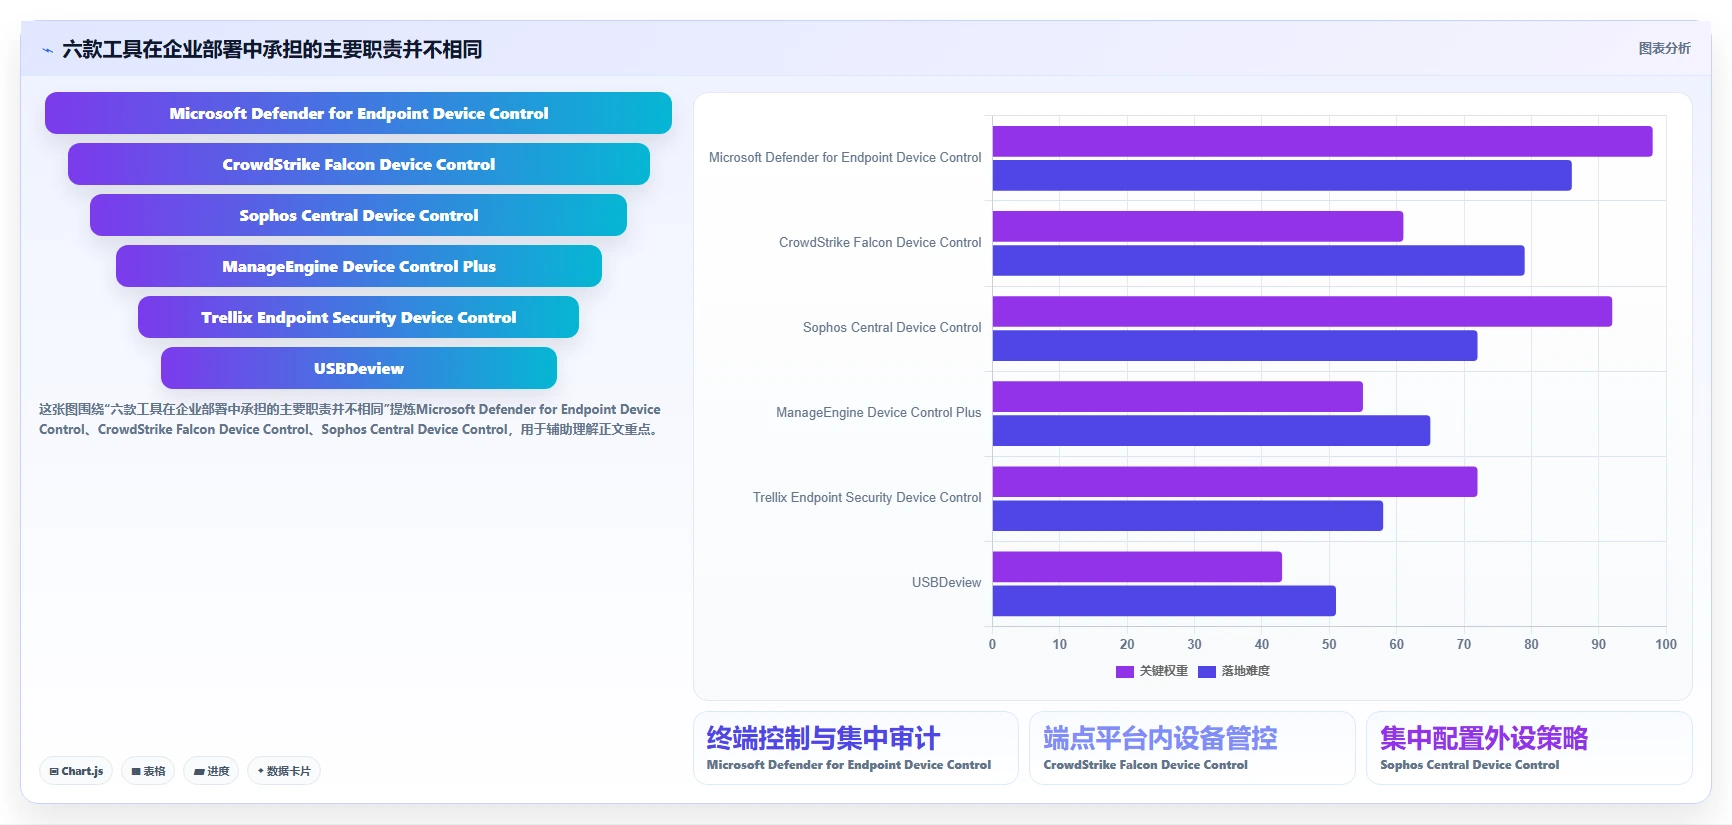Select the Trellix Endpoint Security funnel bar

358,317
